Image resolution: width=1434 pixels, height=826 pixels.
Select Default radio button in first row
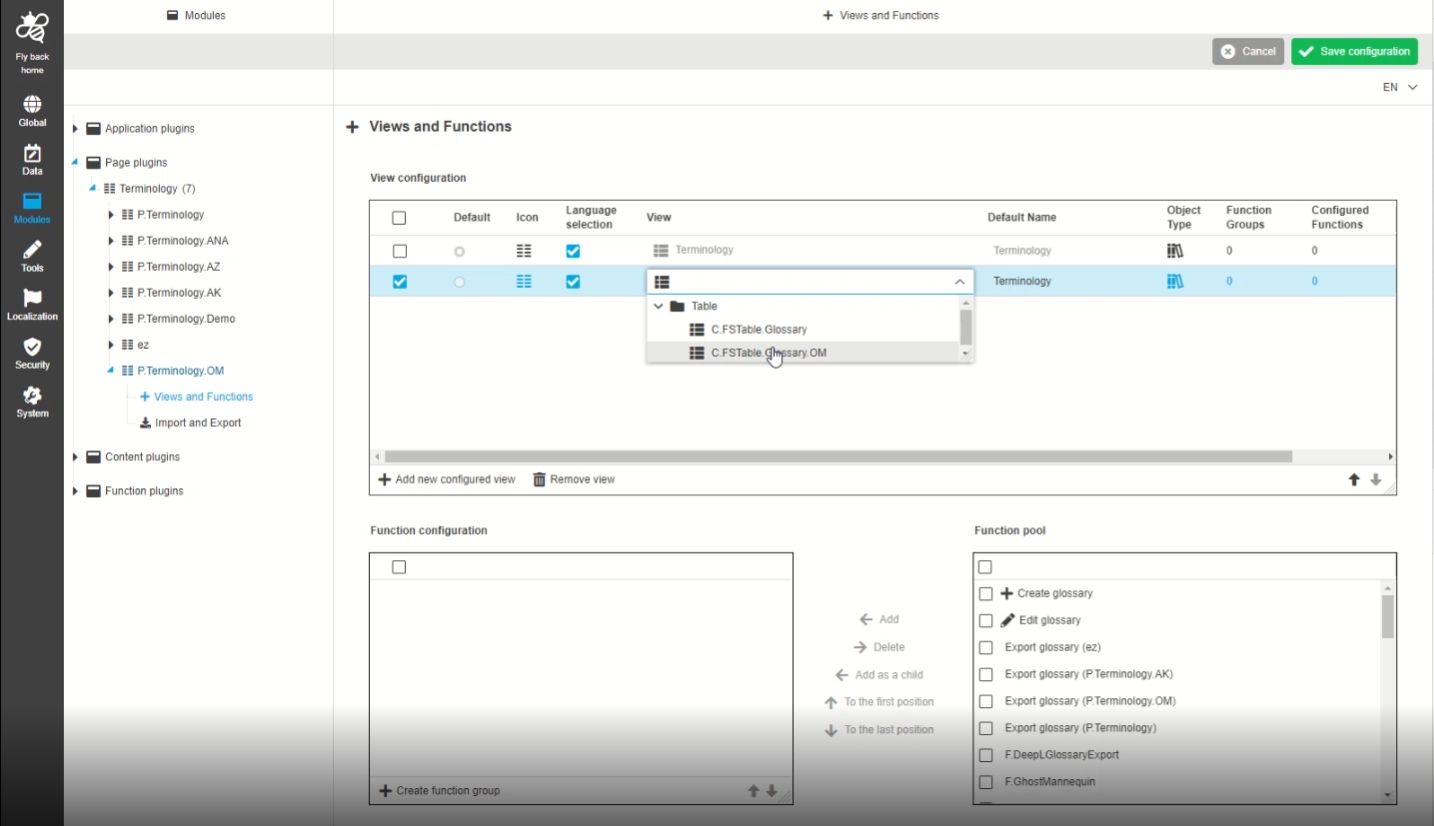459,251
